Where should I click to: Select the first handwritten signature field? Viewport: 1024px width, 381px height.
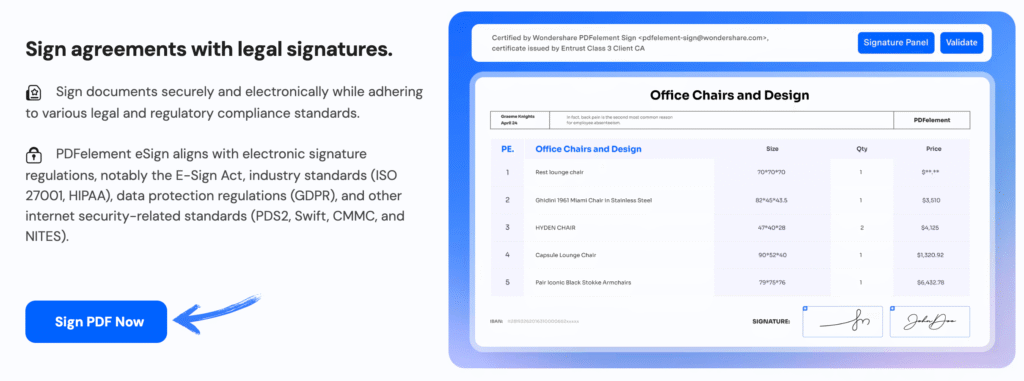click(842, 322)
